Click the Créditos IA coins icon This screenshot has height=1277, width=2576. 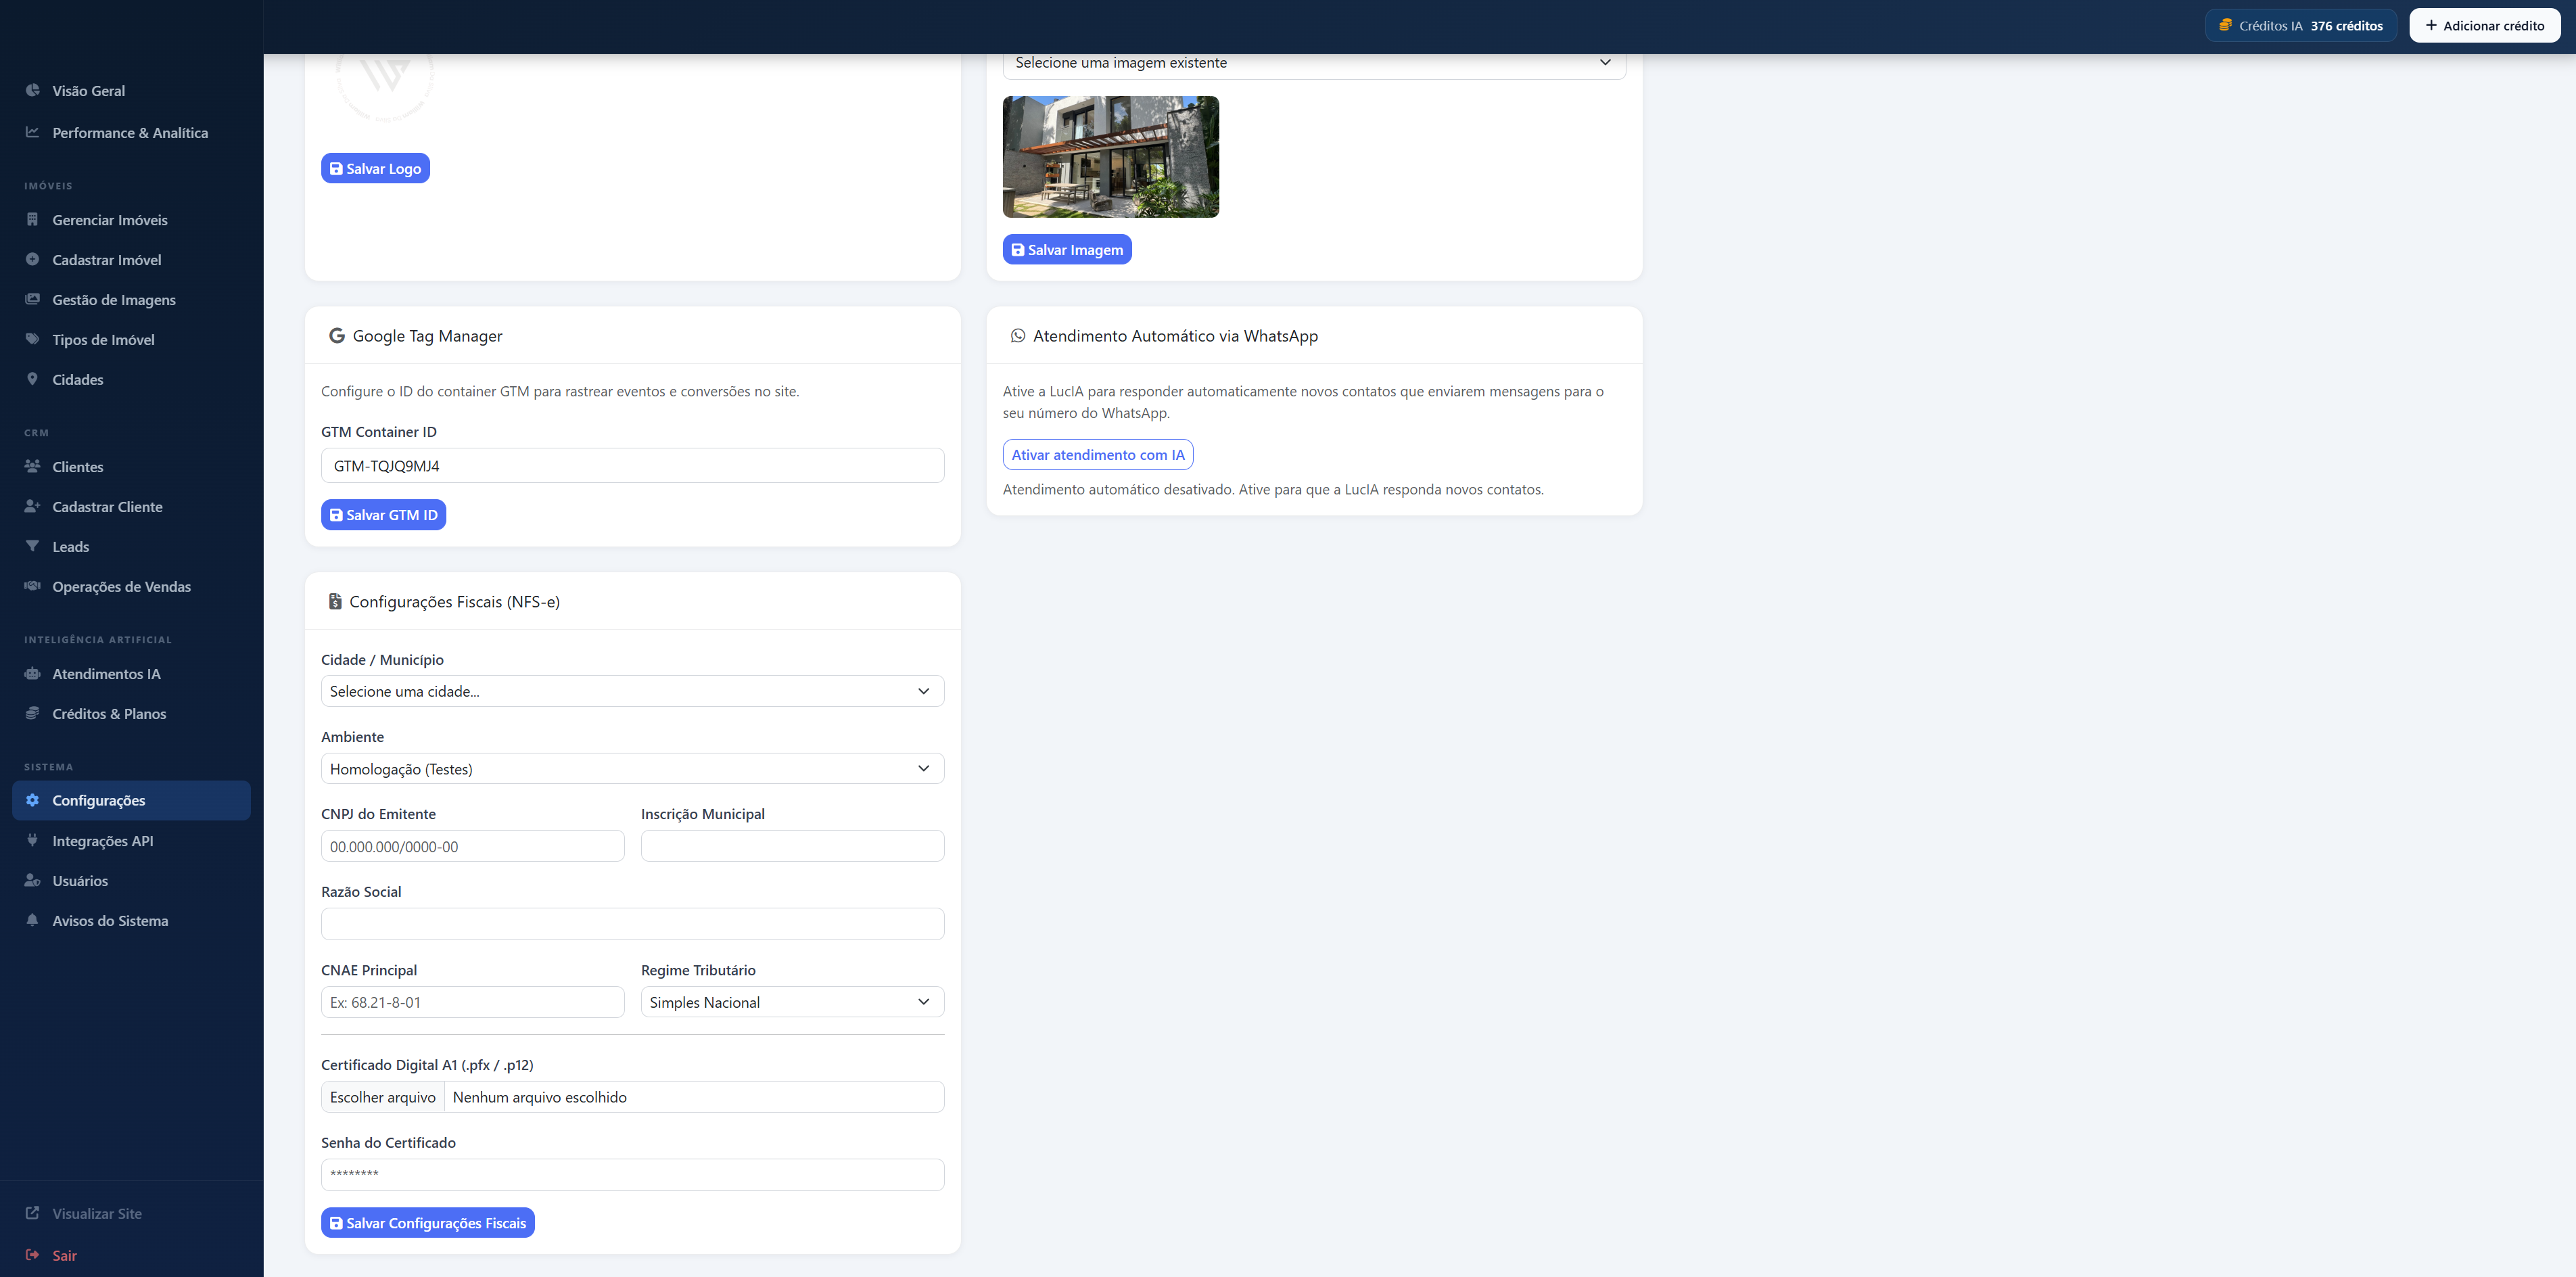(2225, 25)
